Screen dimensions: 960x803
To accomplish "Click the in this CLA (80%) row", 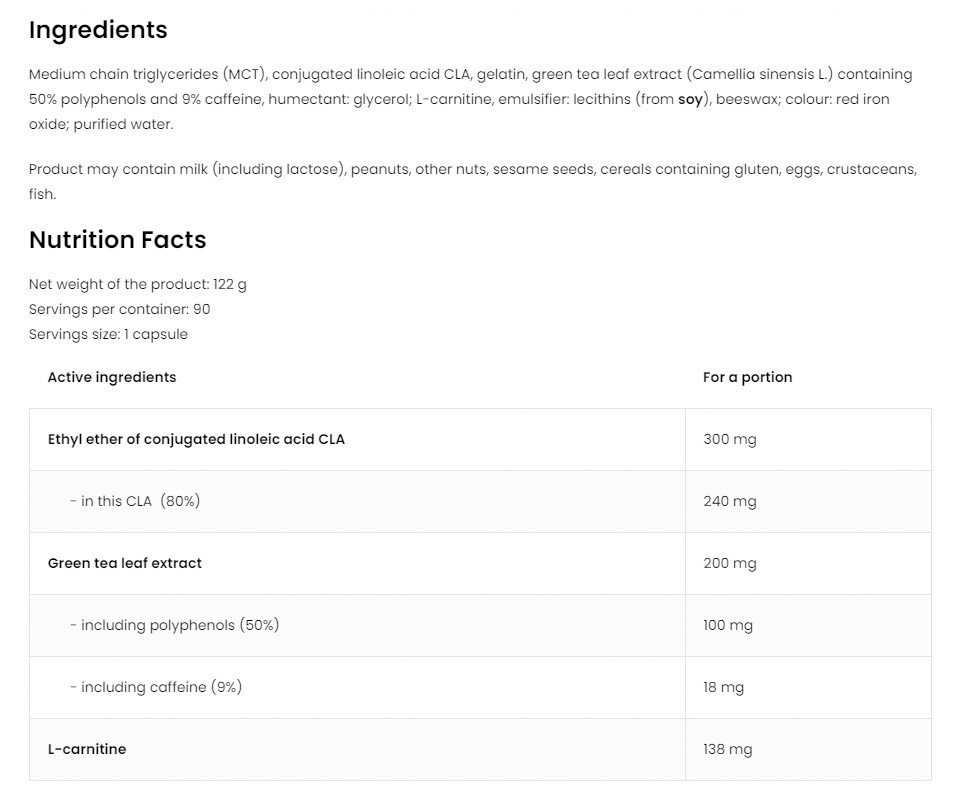I will (135, 501).
